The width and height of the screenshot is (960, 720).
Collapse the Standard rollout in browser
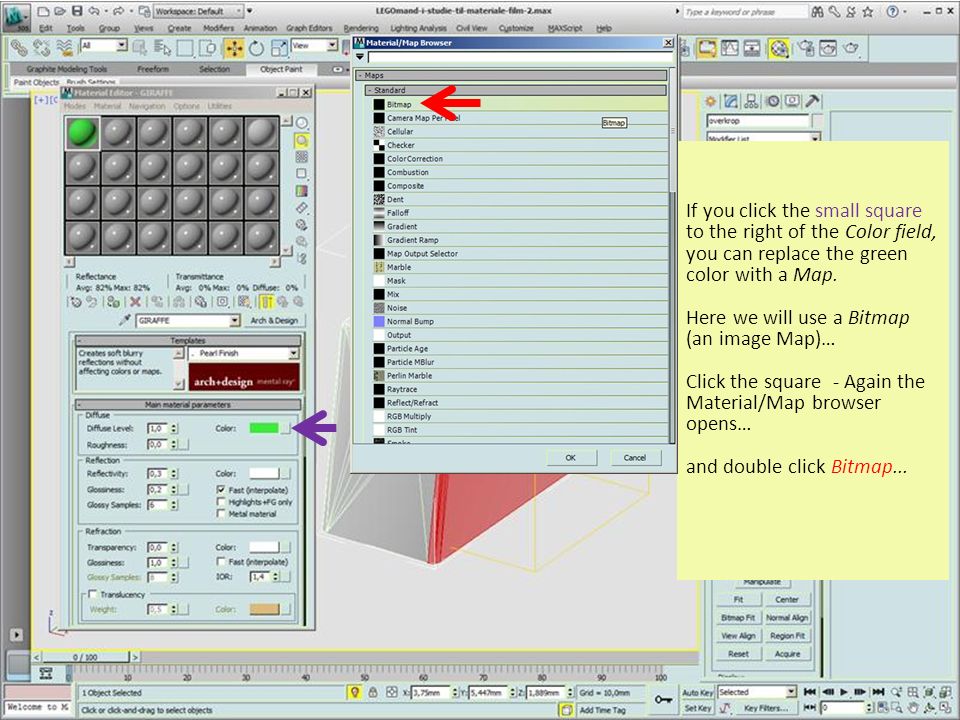516,90
